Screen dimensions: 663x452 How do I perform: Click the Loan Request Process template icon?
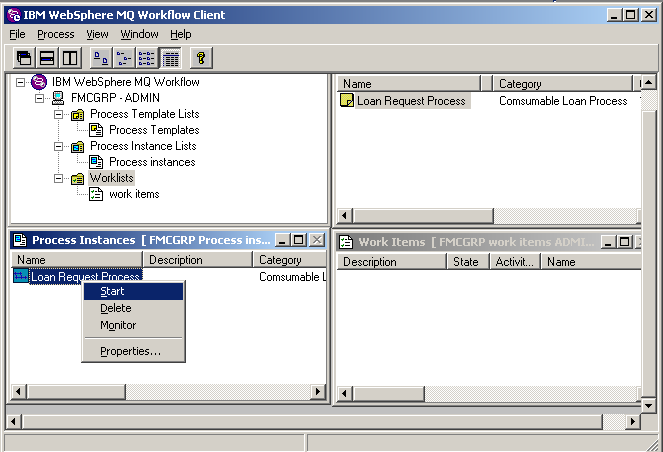point(347,100)
